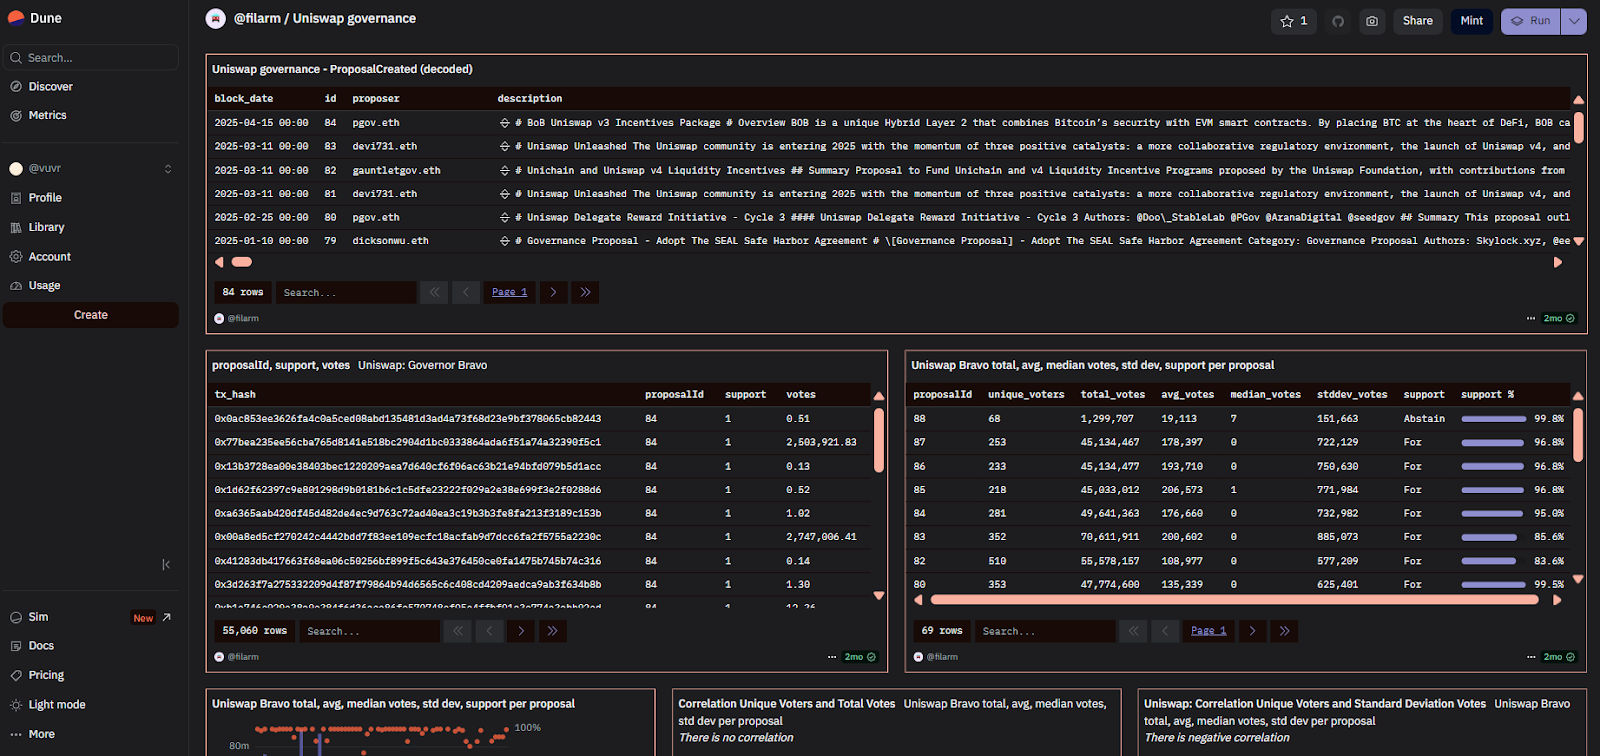Open Docs in the sidebar
Viewport: 1600px width, 756px height.
click(x=41, y=646)
